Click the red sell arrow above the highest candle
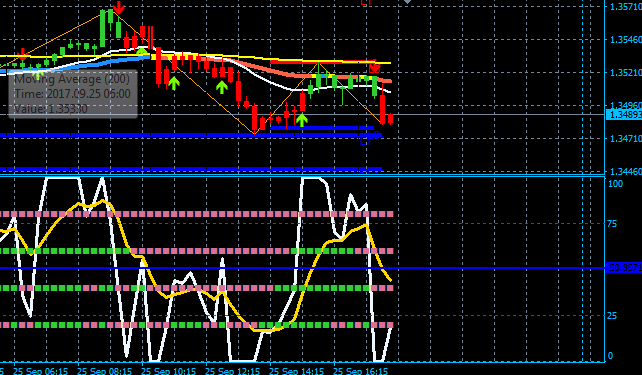 point(119,7)
